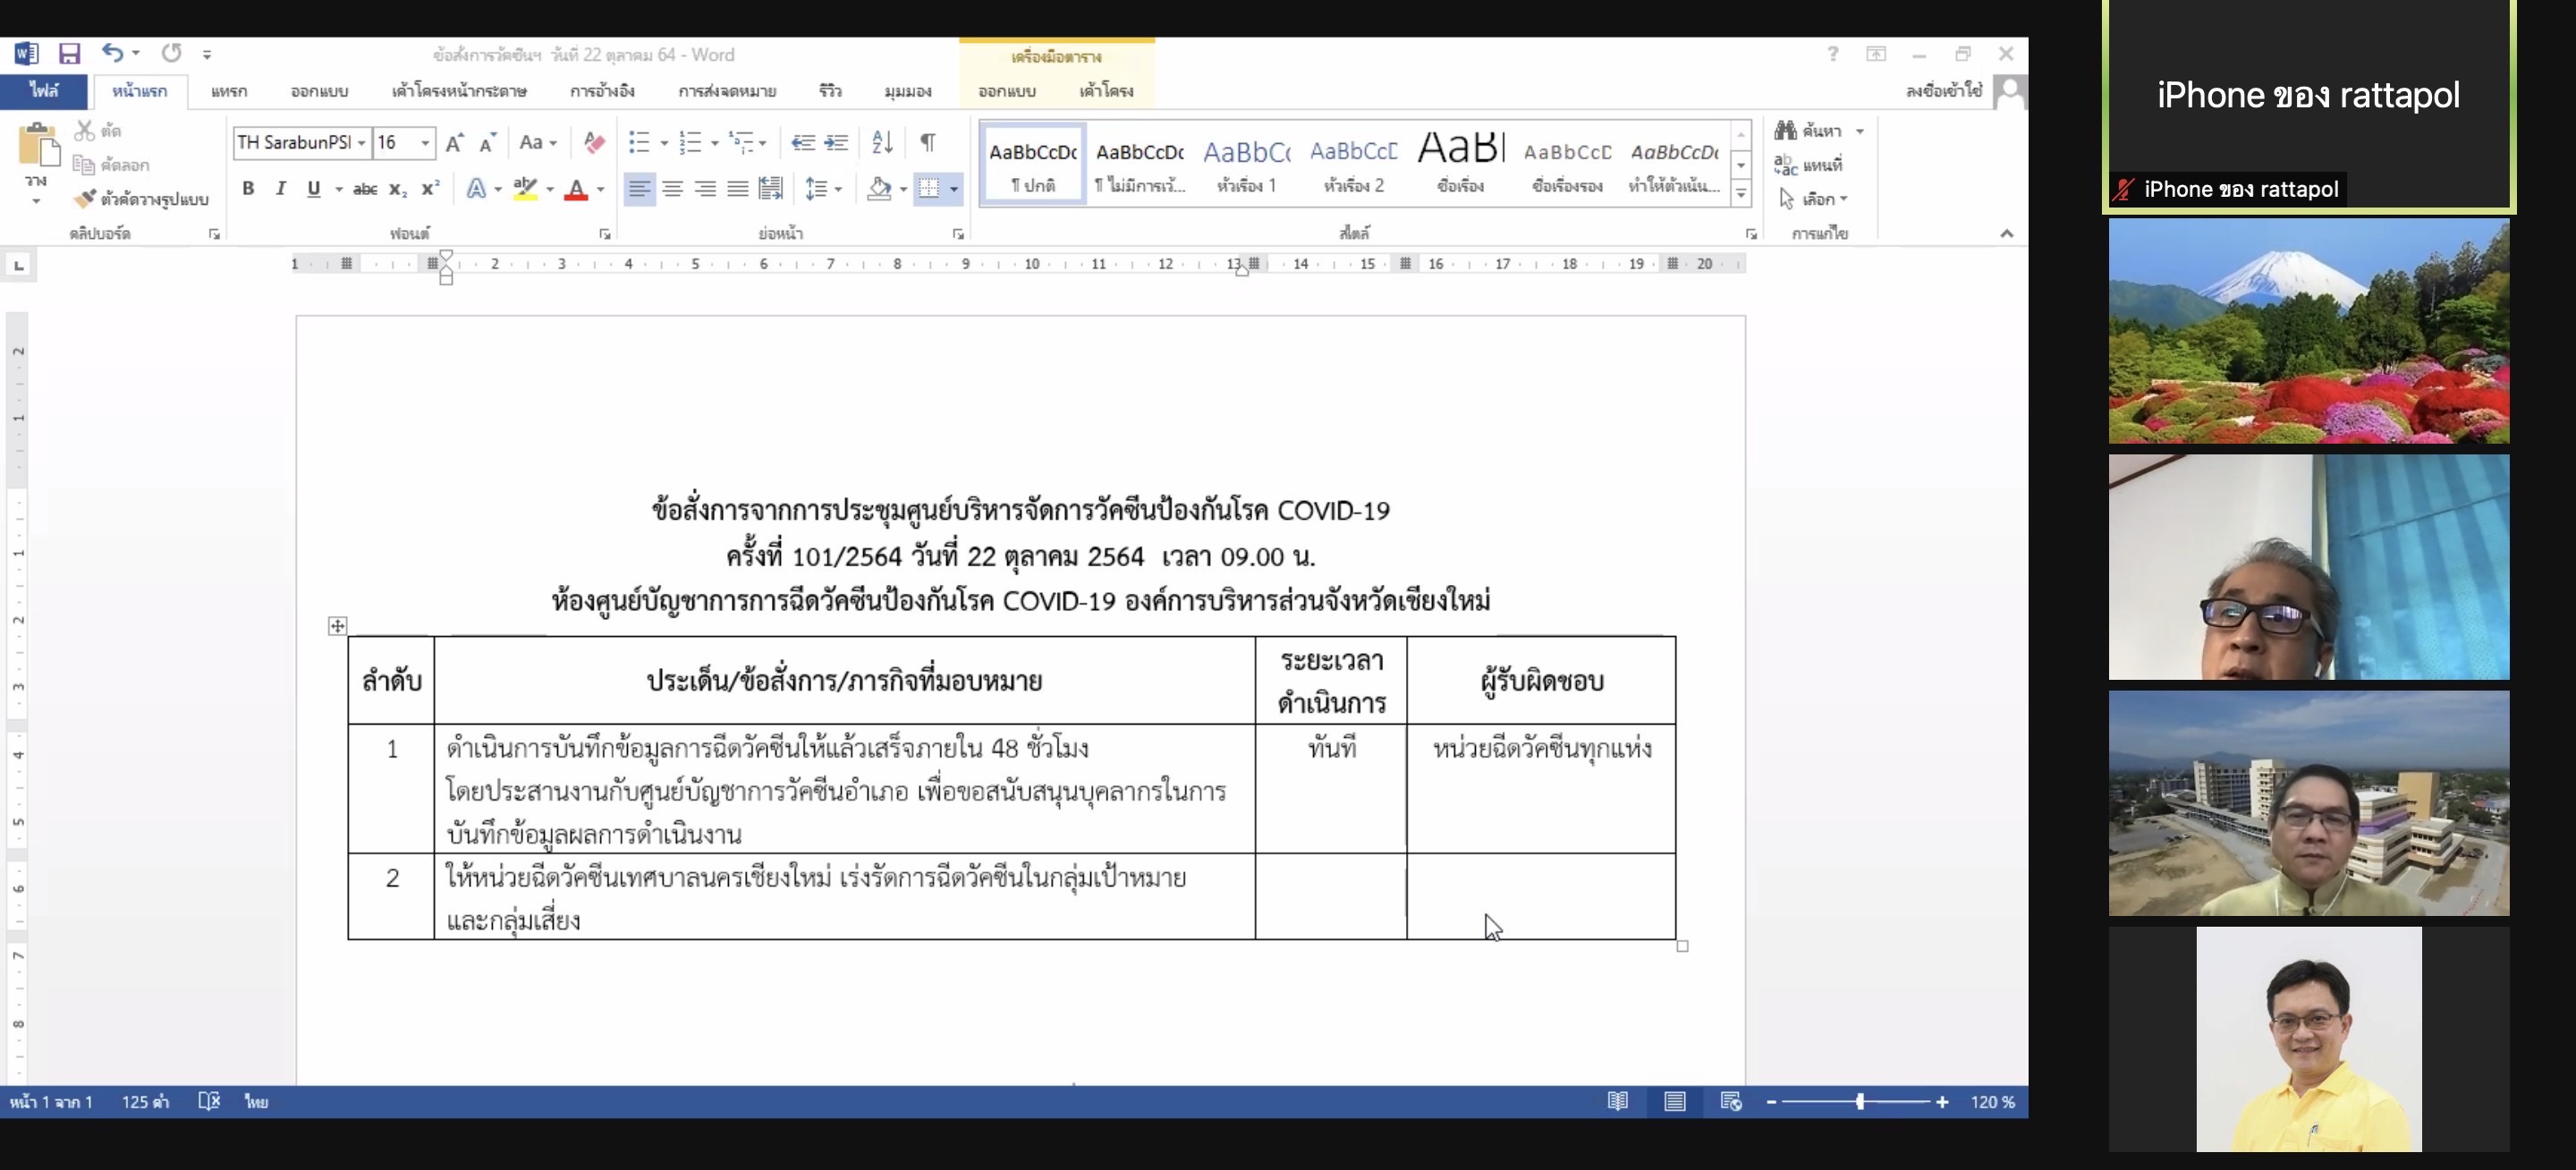Open the Change Case Aa dropdown
Screen dimensions: 2576x1170
click(538, 142)
